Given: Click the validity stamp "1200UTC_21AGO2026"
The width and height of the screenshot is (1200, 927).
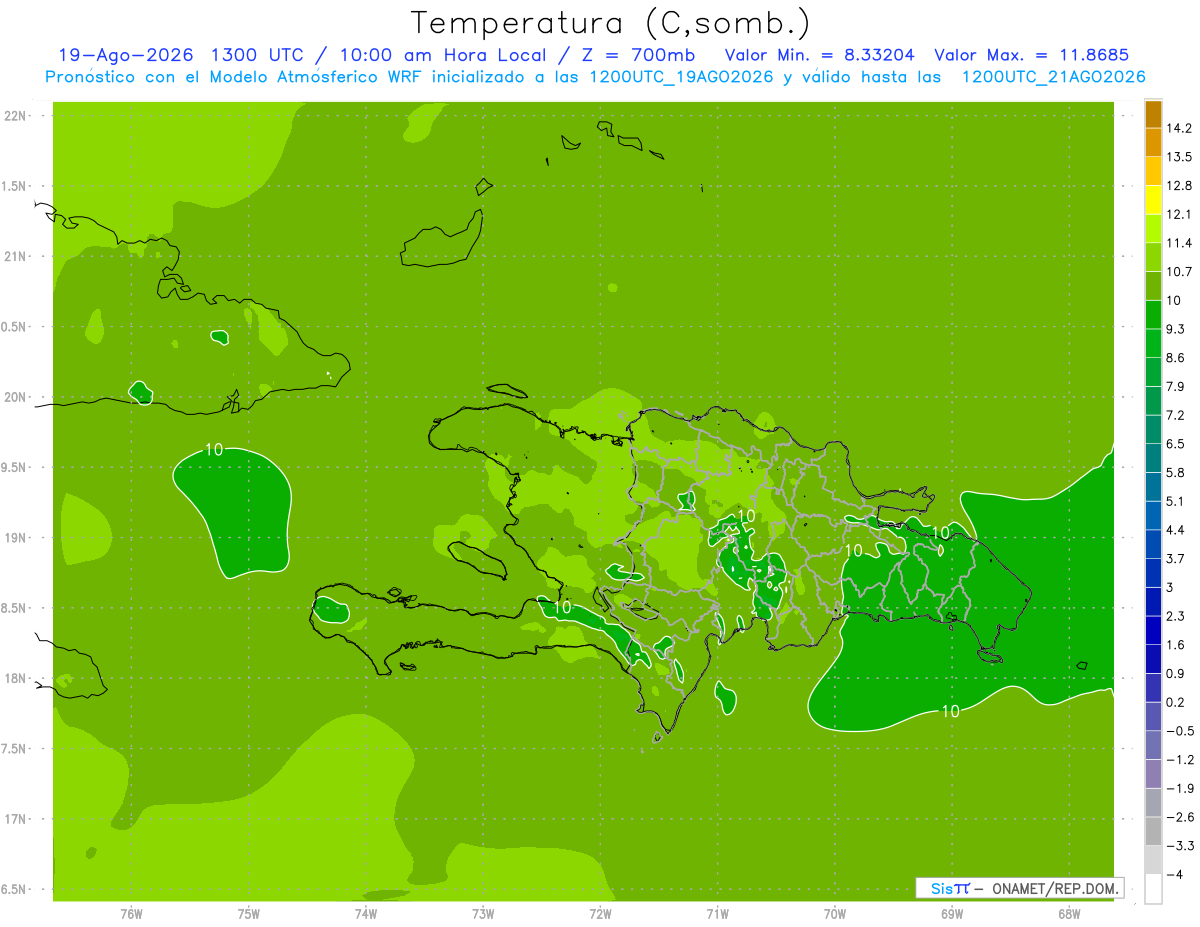Looking at the screenshot, I should 1053,77.
